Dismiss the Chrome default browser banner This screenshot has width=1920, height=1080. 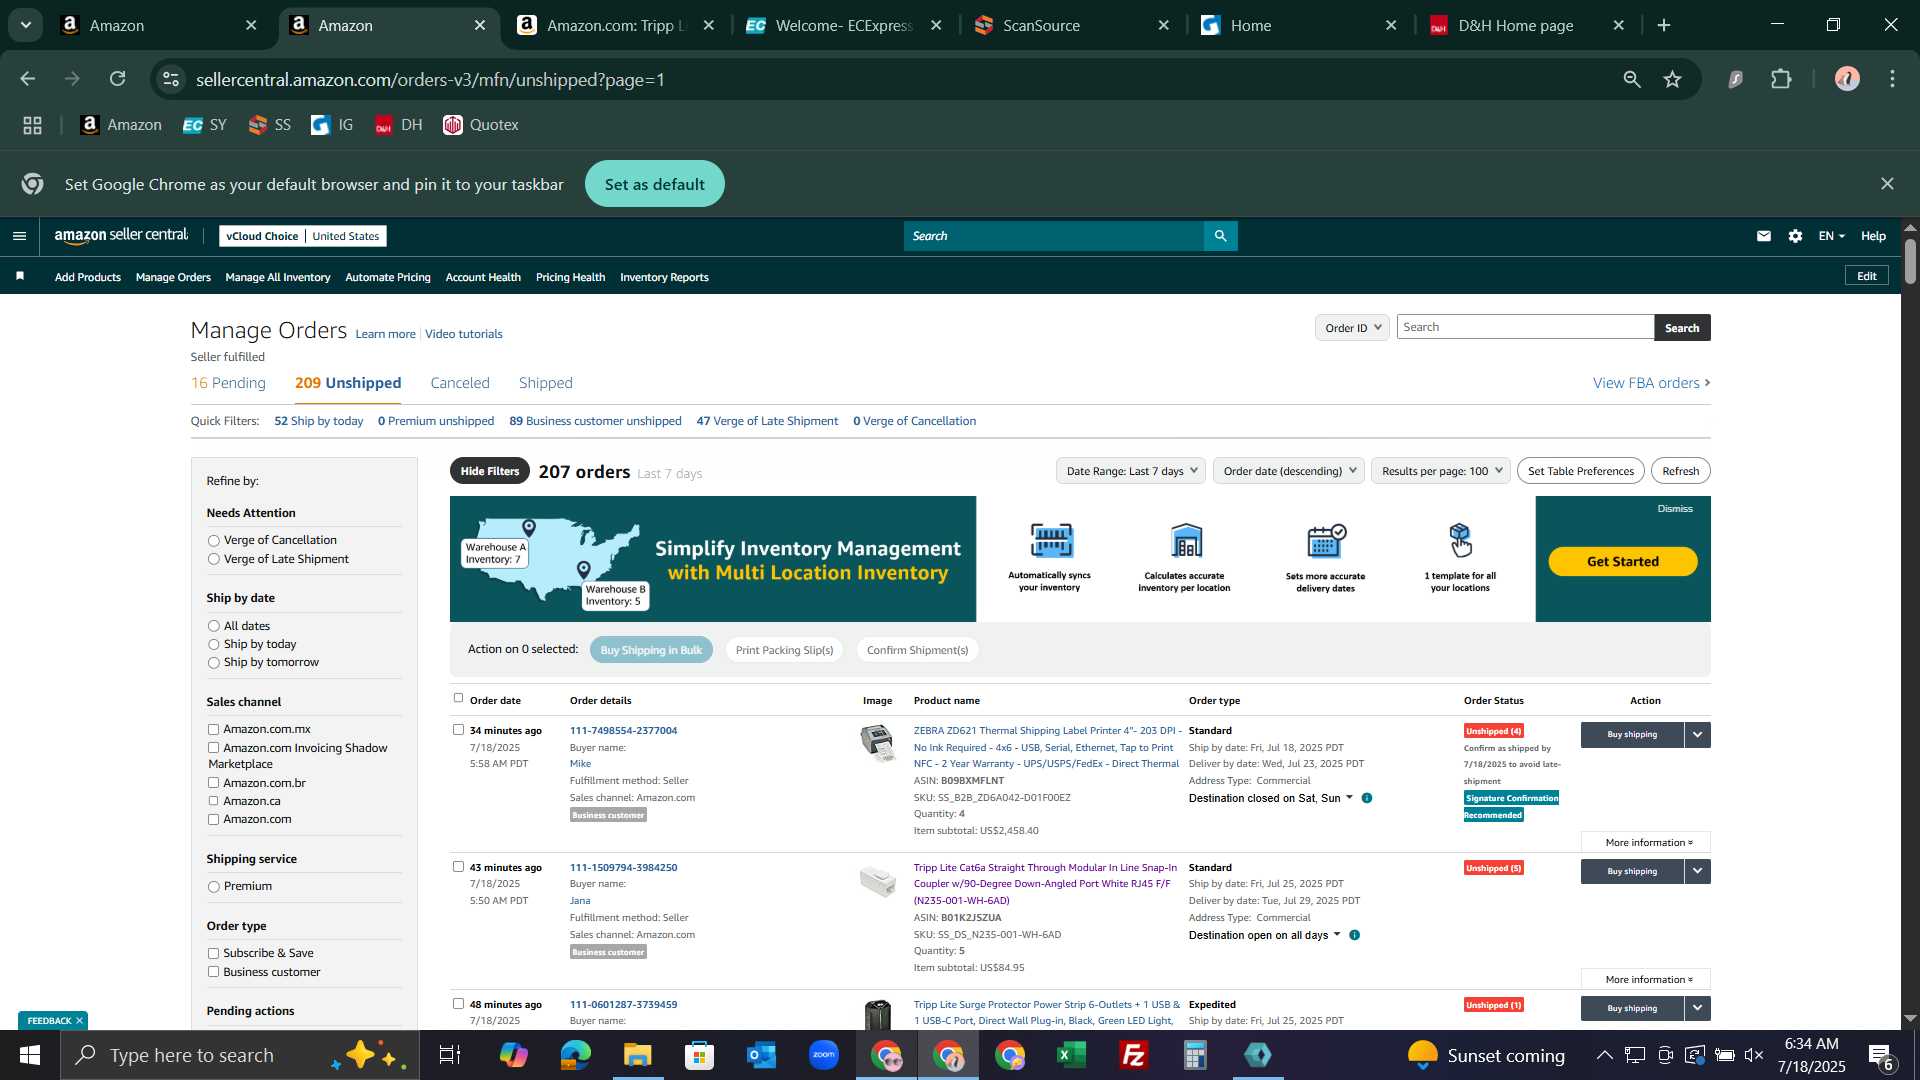[1887, 184]
